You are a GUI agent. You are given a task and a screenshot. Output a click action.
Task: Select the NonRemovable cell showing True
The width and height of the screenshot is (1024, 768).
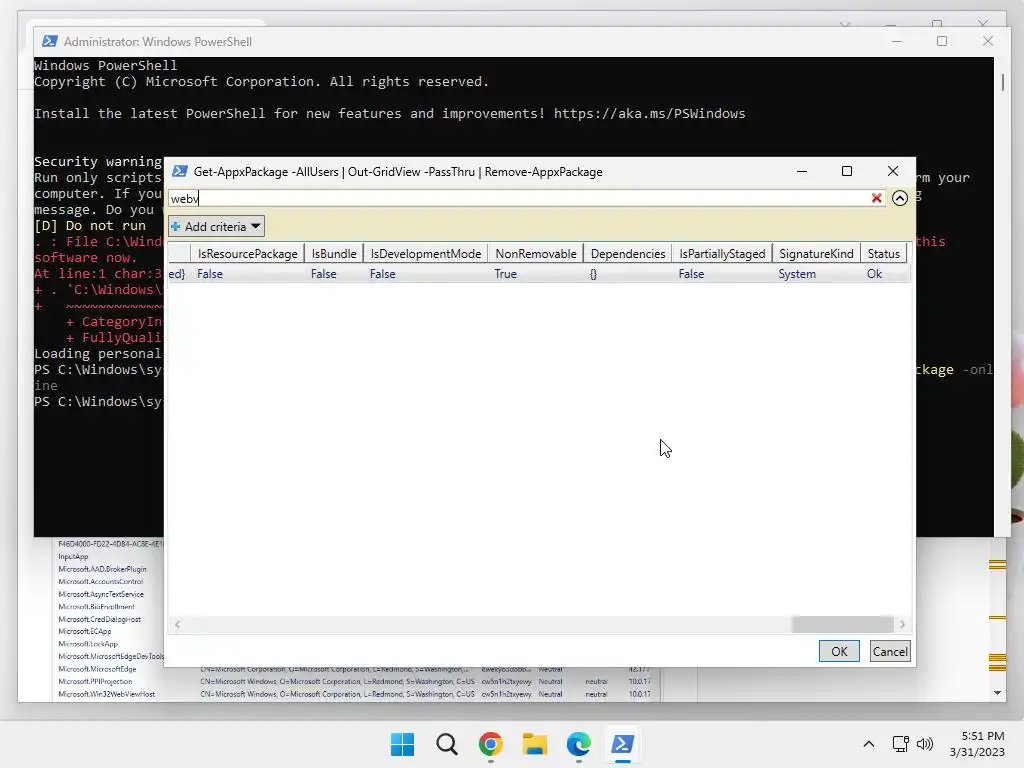click(x=505, y=274)
